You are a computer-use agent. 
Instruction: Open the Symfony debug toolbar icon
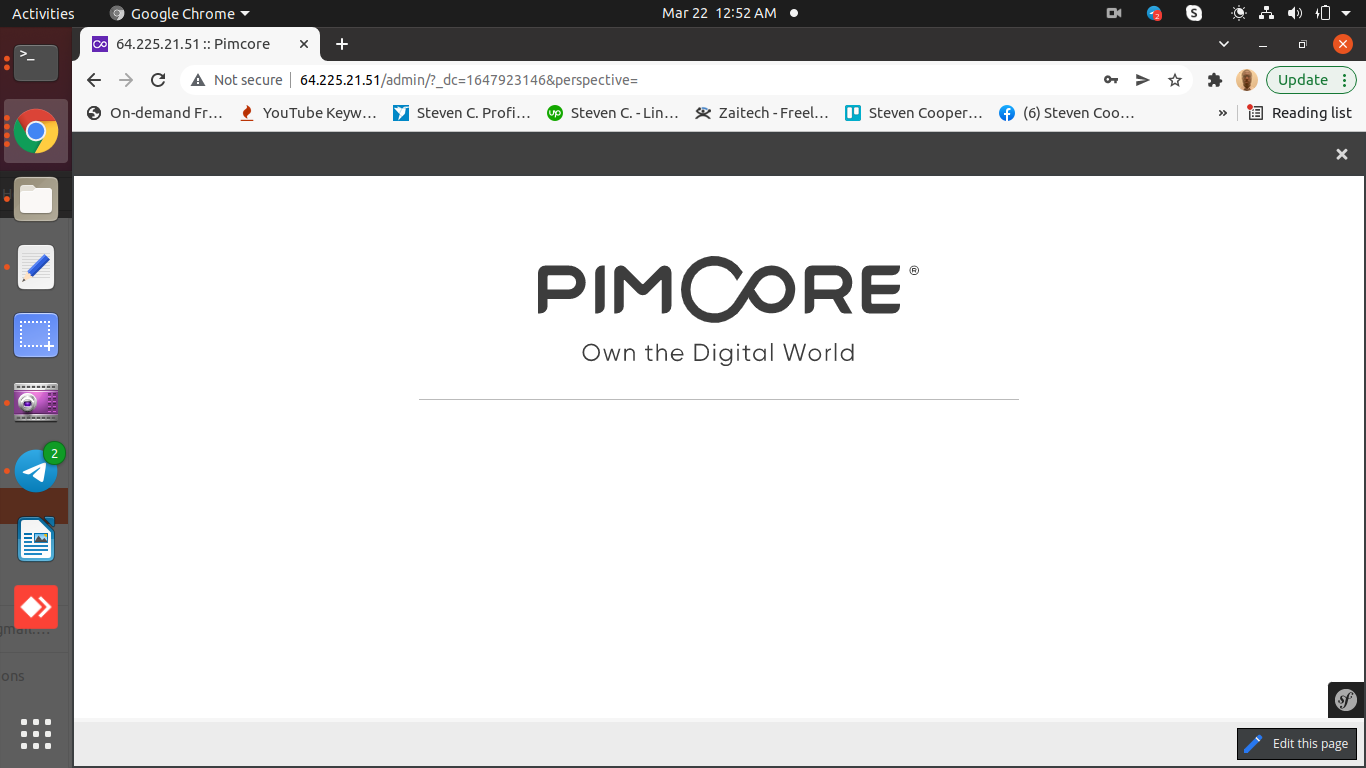point(1347,700)
